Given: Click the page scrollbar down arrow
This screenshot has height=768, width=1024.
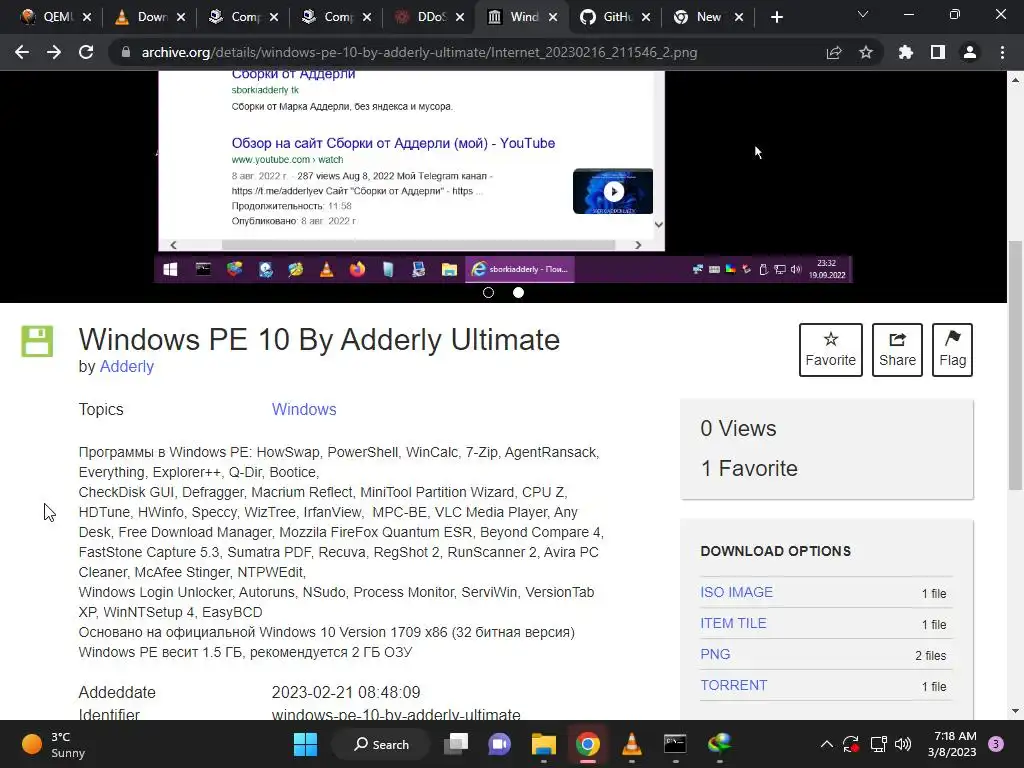Looking at the screenshot, I should point(1015,711).
